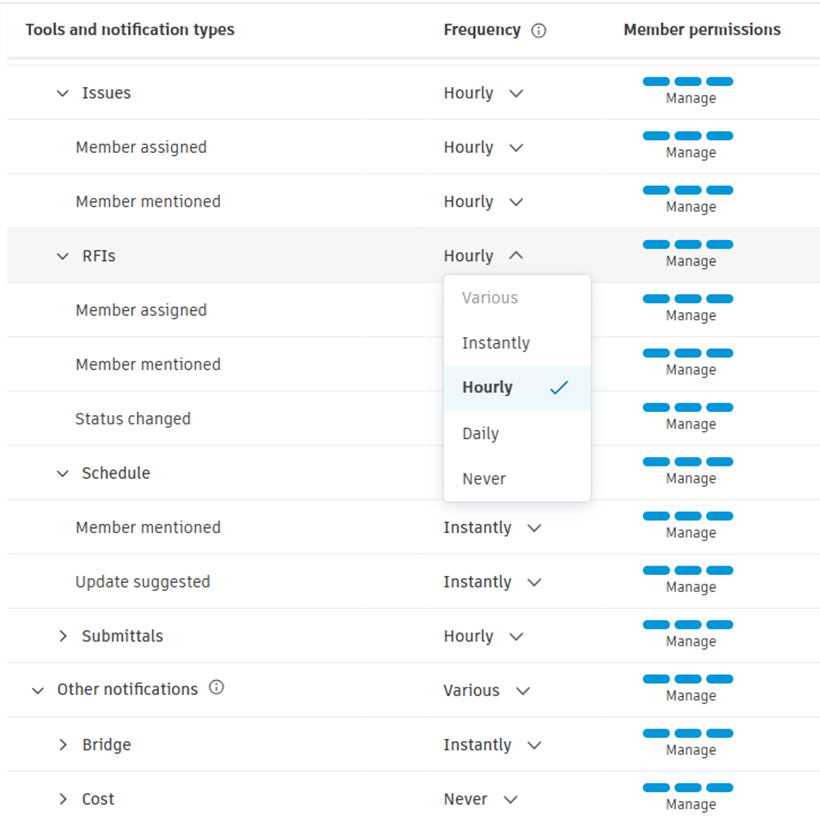Open the Frequency column info tooltip

pos(539,30)
